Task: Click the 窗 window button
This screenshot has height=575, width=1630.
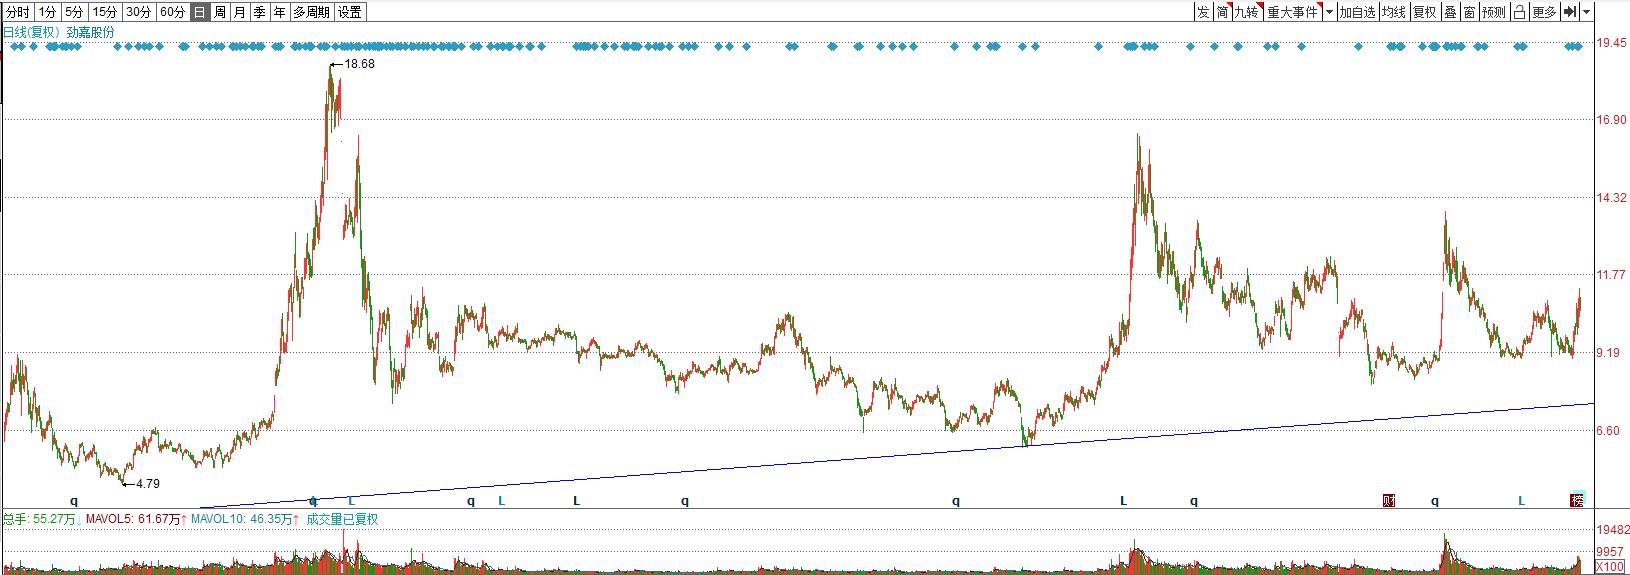Action: (1469, 12)
